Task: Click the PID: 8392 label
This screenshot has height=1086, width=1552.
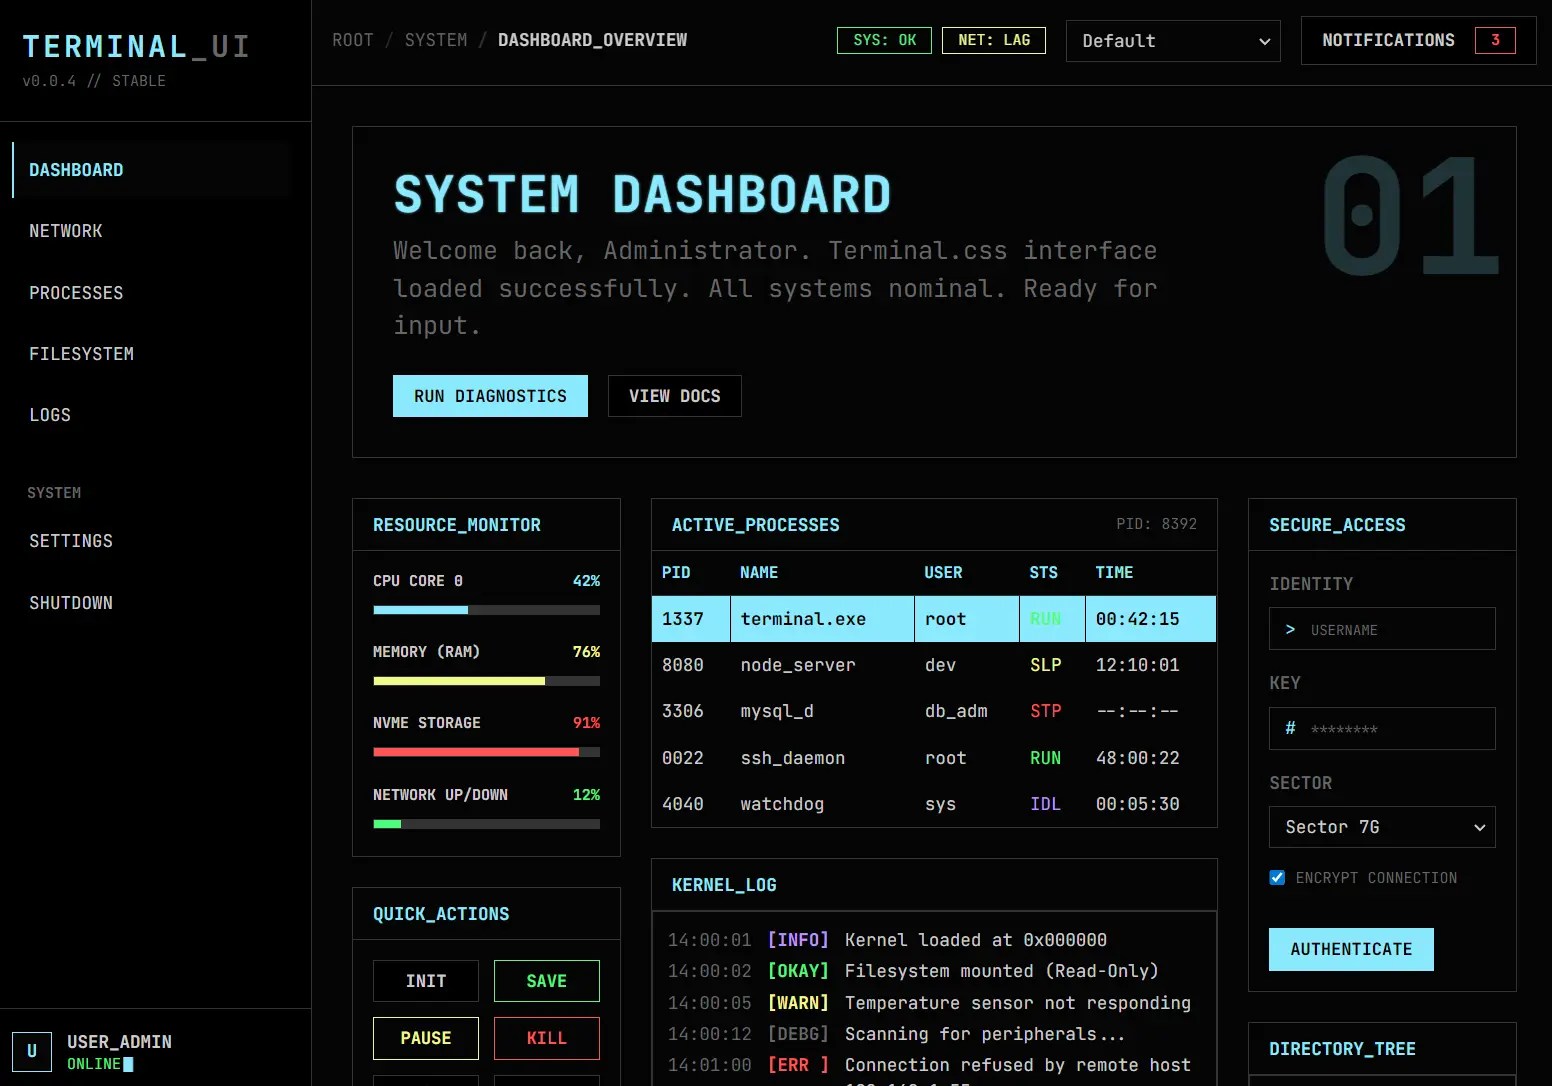Action: 1157,524
